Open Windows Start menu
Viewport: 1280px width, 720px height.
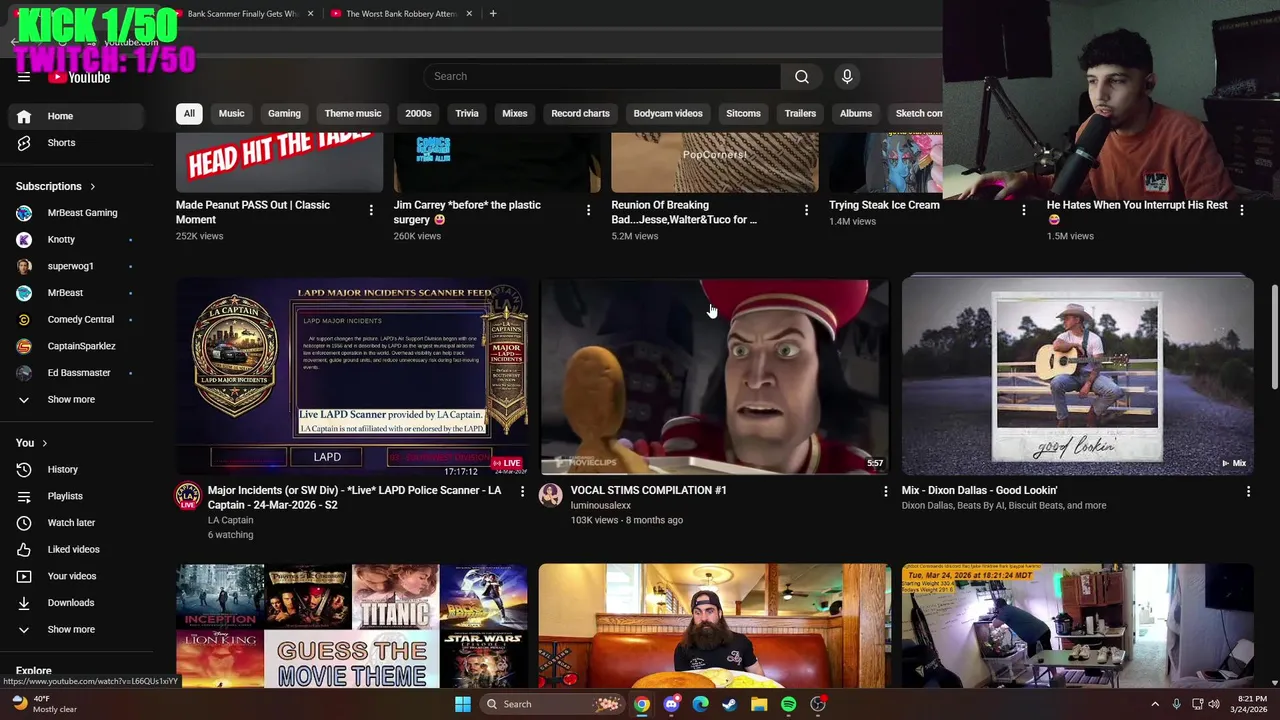pos(463,704)
